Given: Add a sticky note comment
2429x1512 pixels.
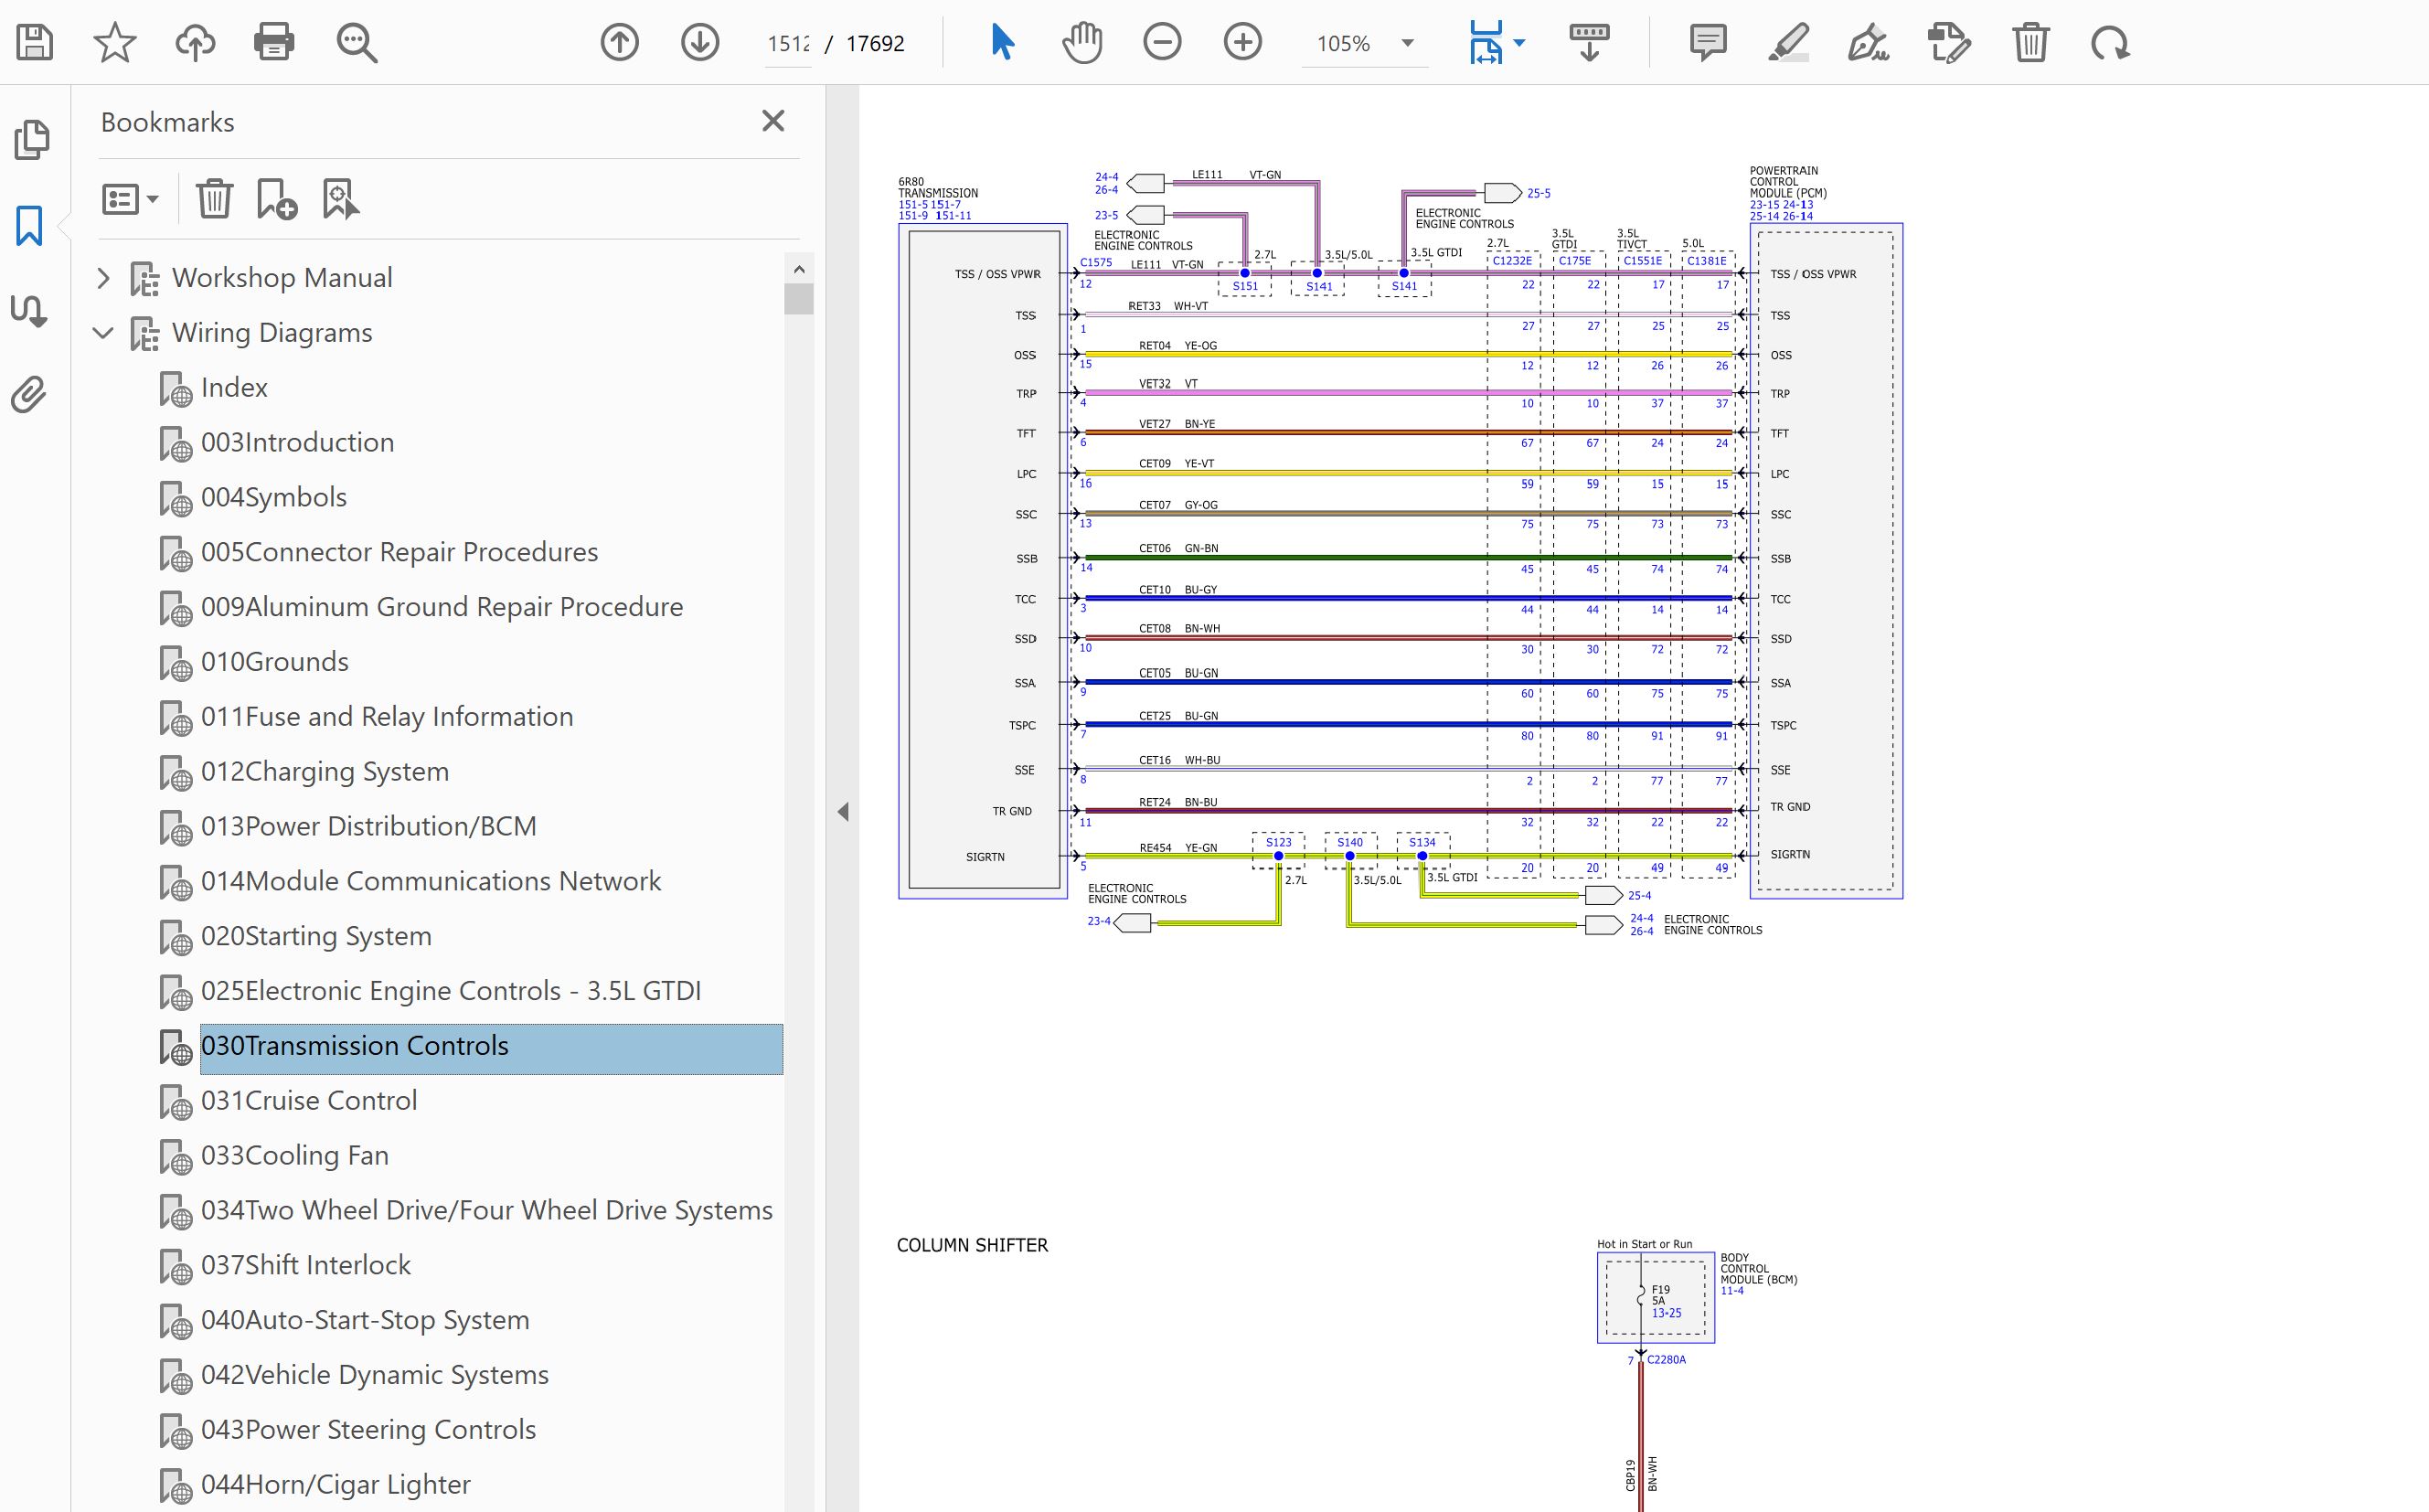Looking at the screenshot, I should coord(1707,43).
